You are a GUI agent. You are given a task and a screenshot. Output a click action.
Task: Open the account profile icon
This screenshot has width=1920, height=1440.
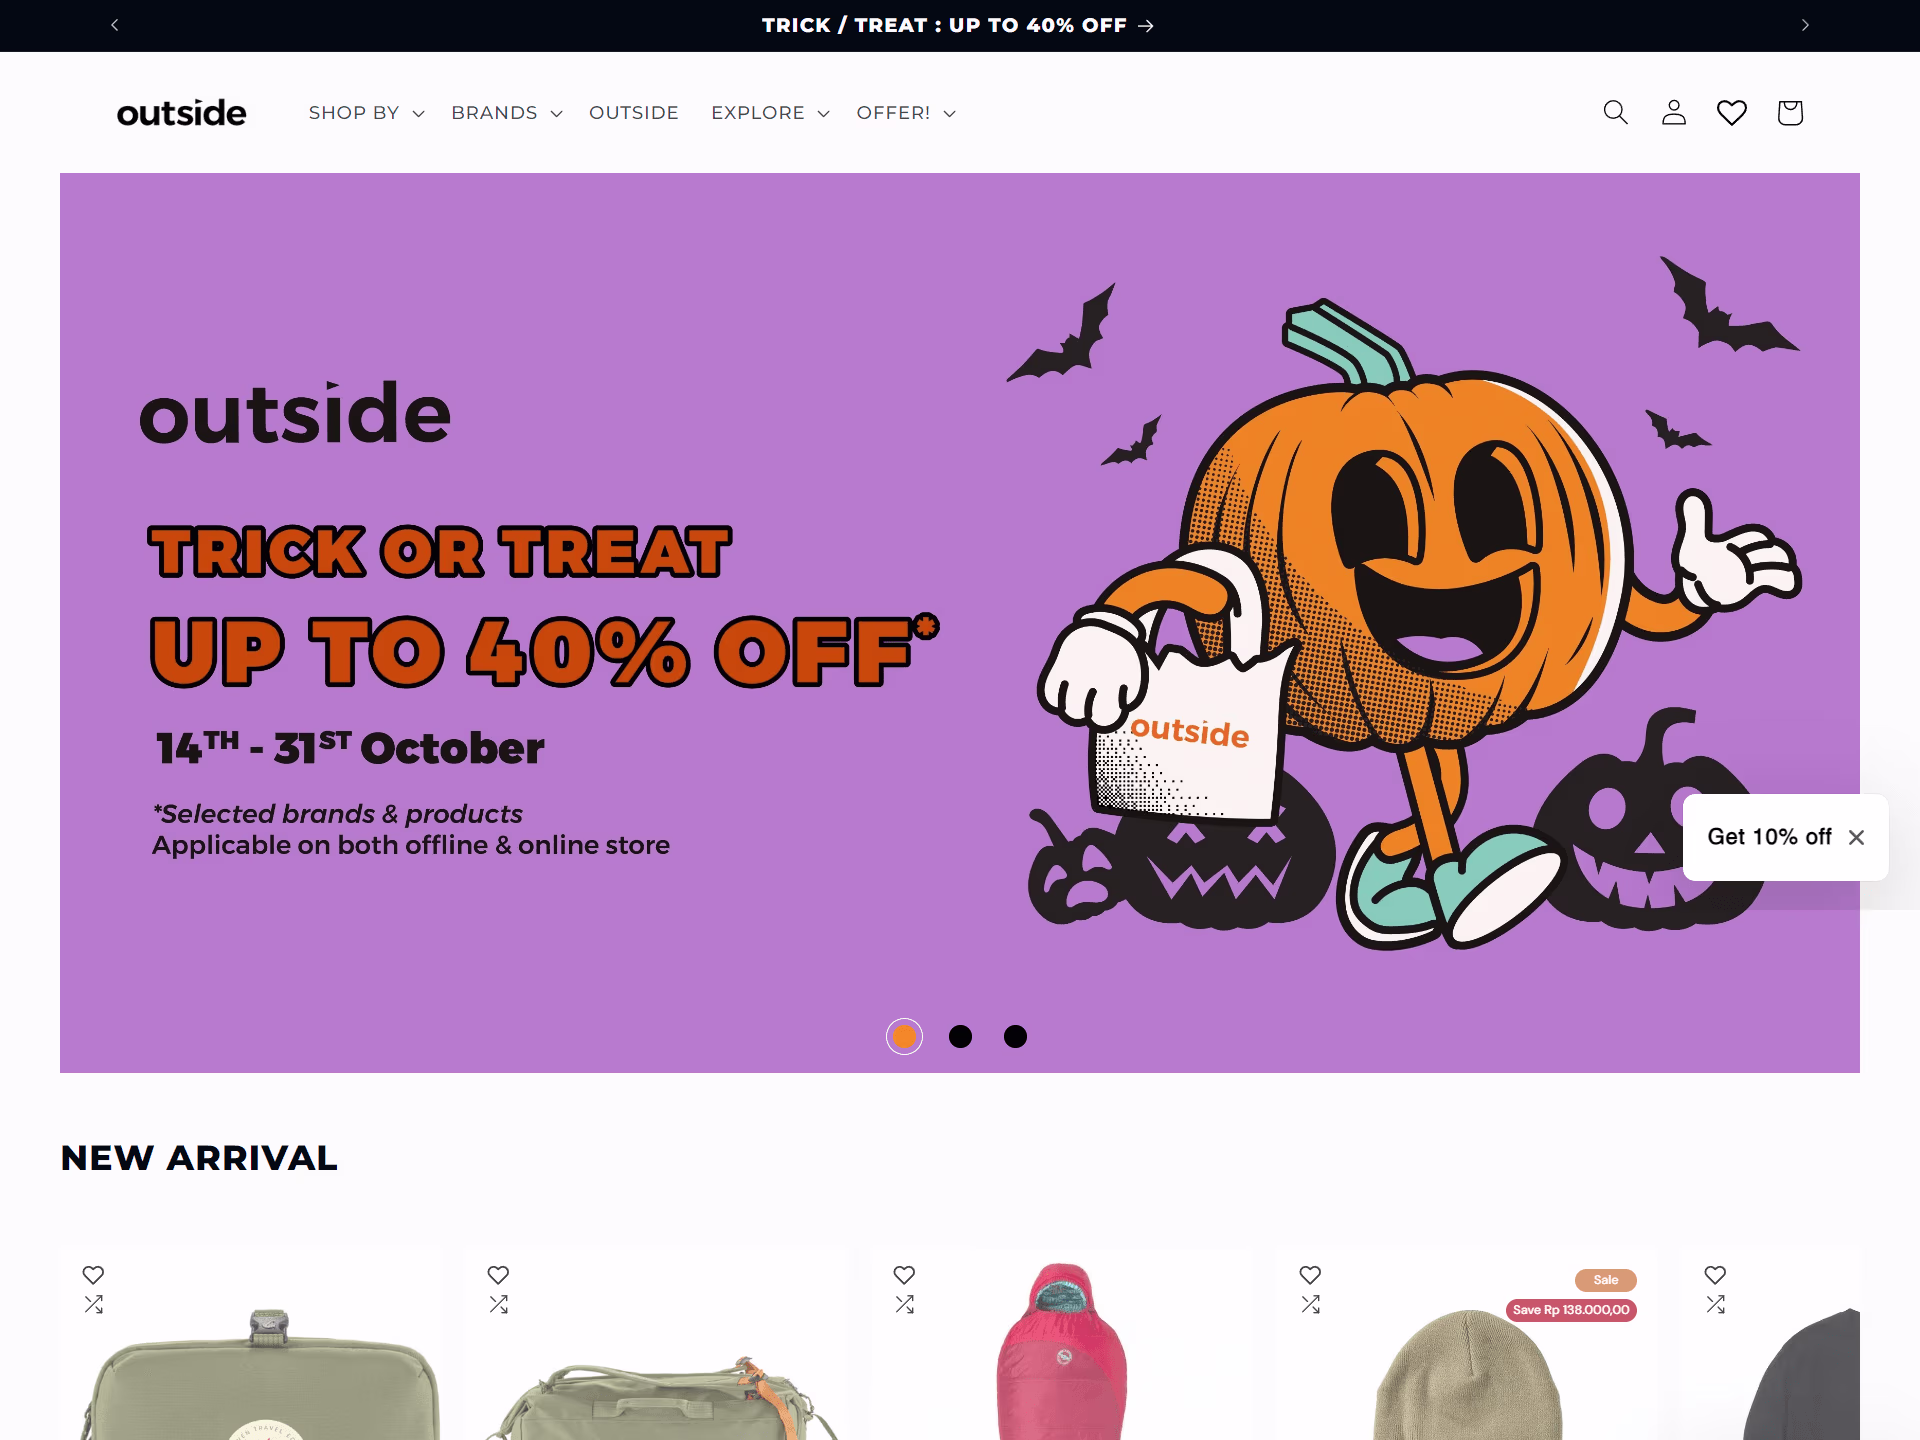tap(1673, 112)
